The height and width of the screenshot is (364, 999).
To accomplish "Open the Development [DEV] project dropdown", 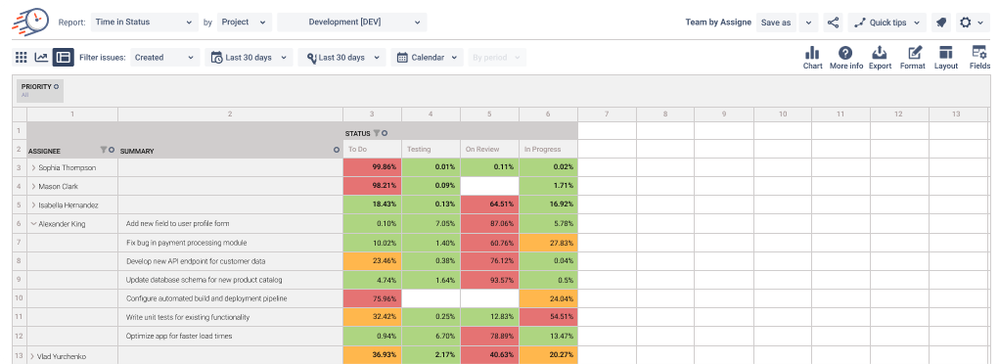I will [x=352, y=22].
